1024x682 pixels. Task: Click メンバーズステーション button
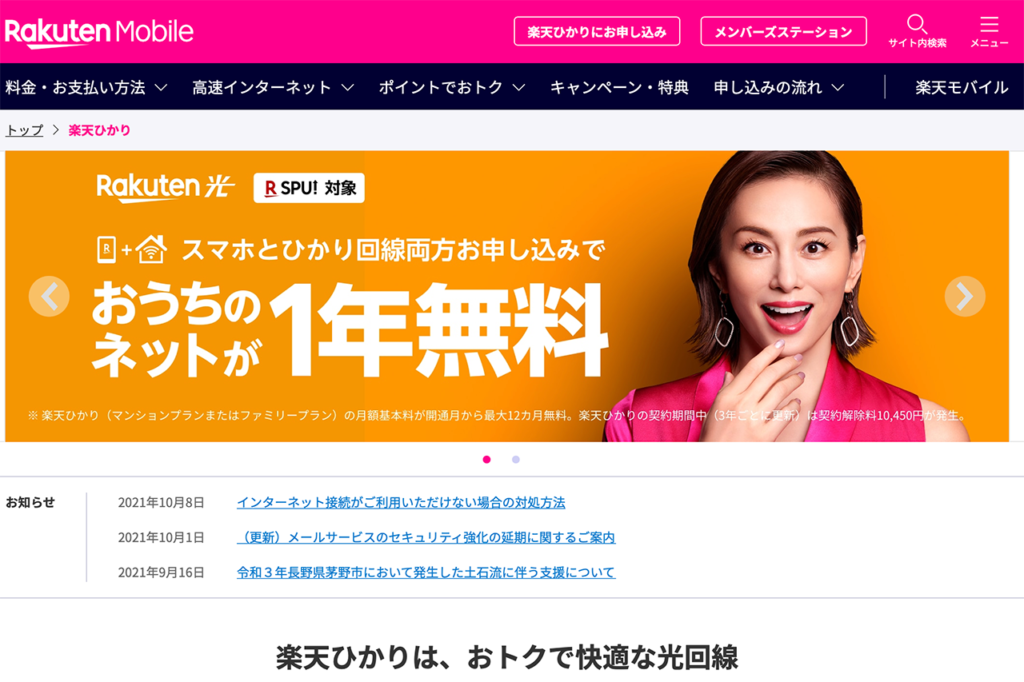pos(784,31)
